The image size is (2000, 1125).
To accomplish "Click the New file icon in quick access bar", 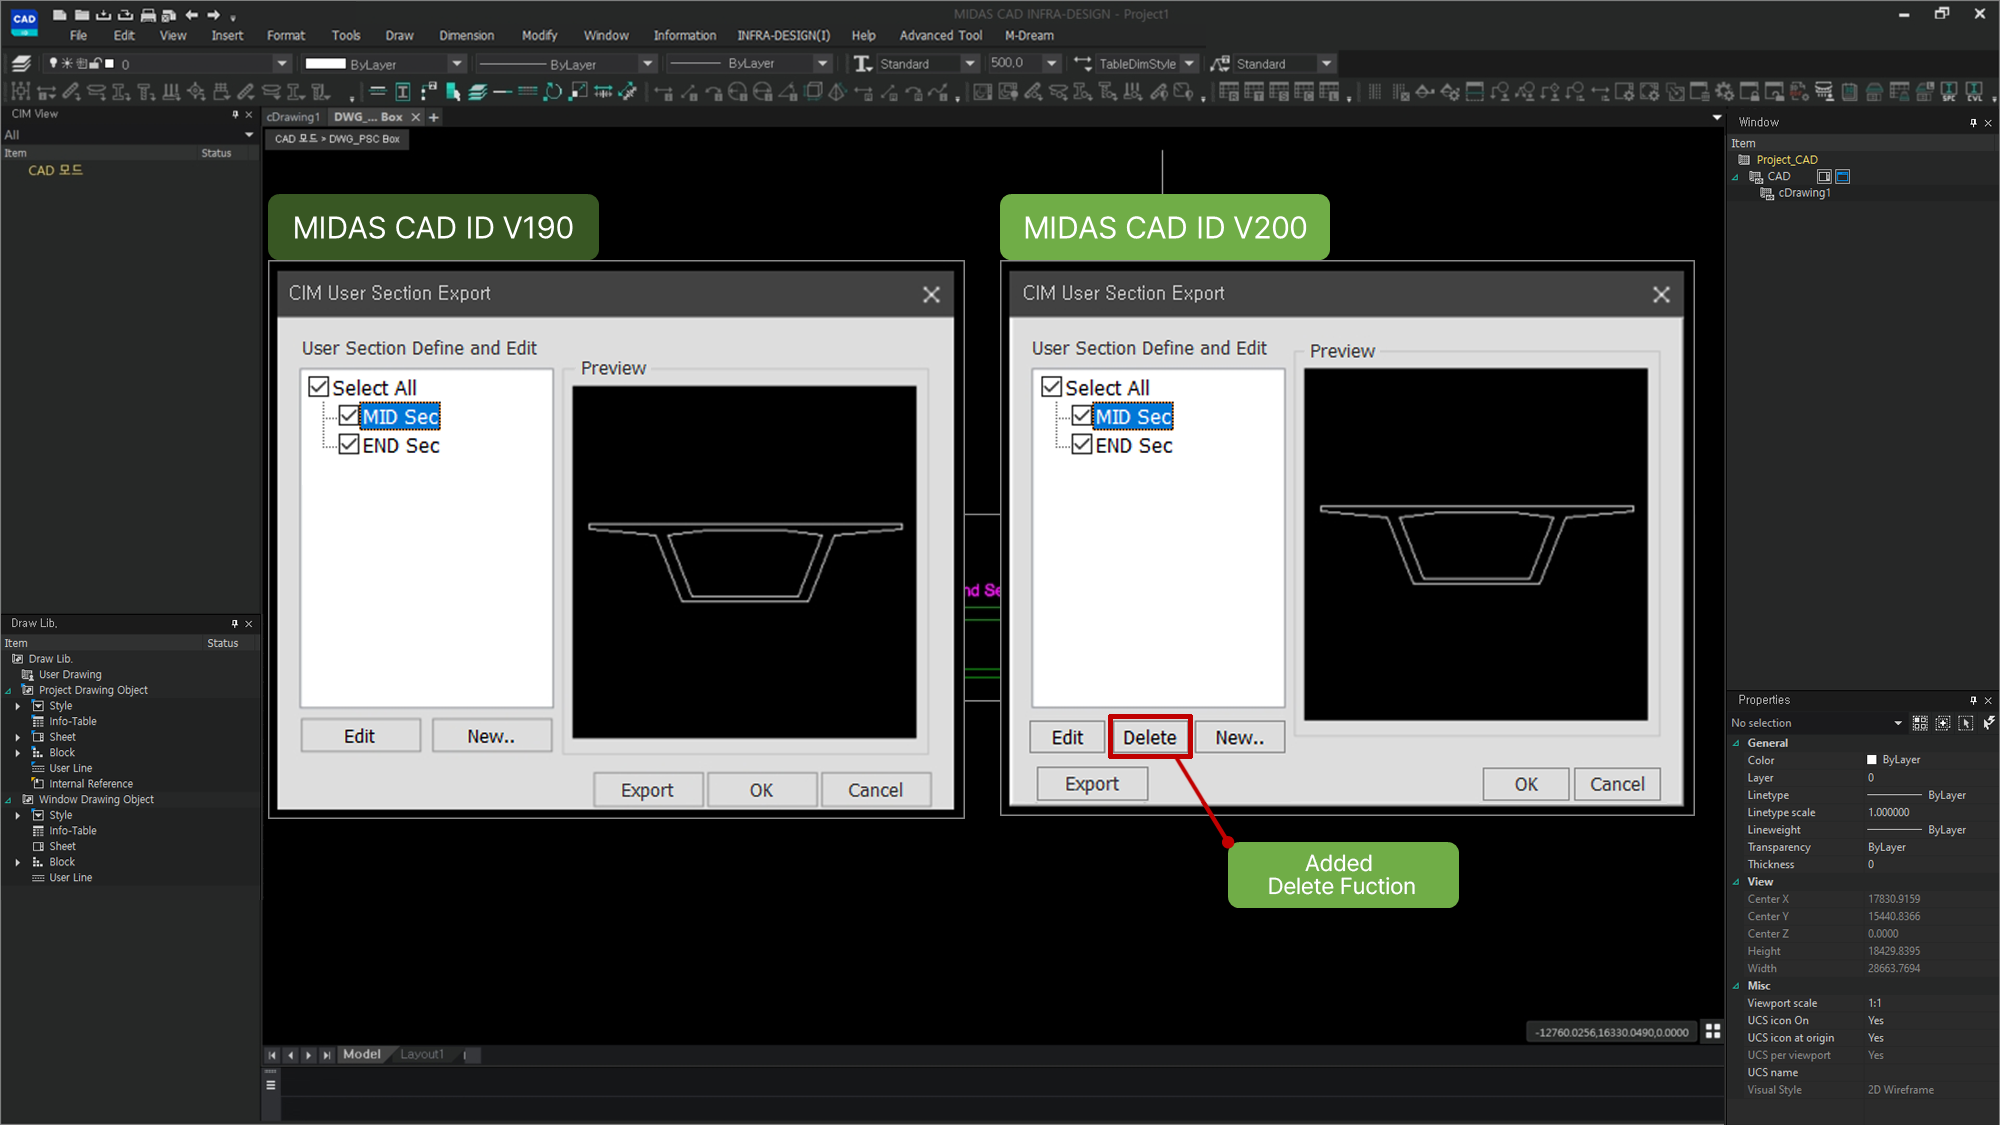I will (x=59, y=15).
